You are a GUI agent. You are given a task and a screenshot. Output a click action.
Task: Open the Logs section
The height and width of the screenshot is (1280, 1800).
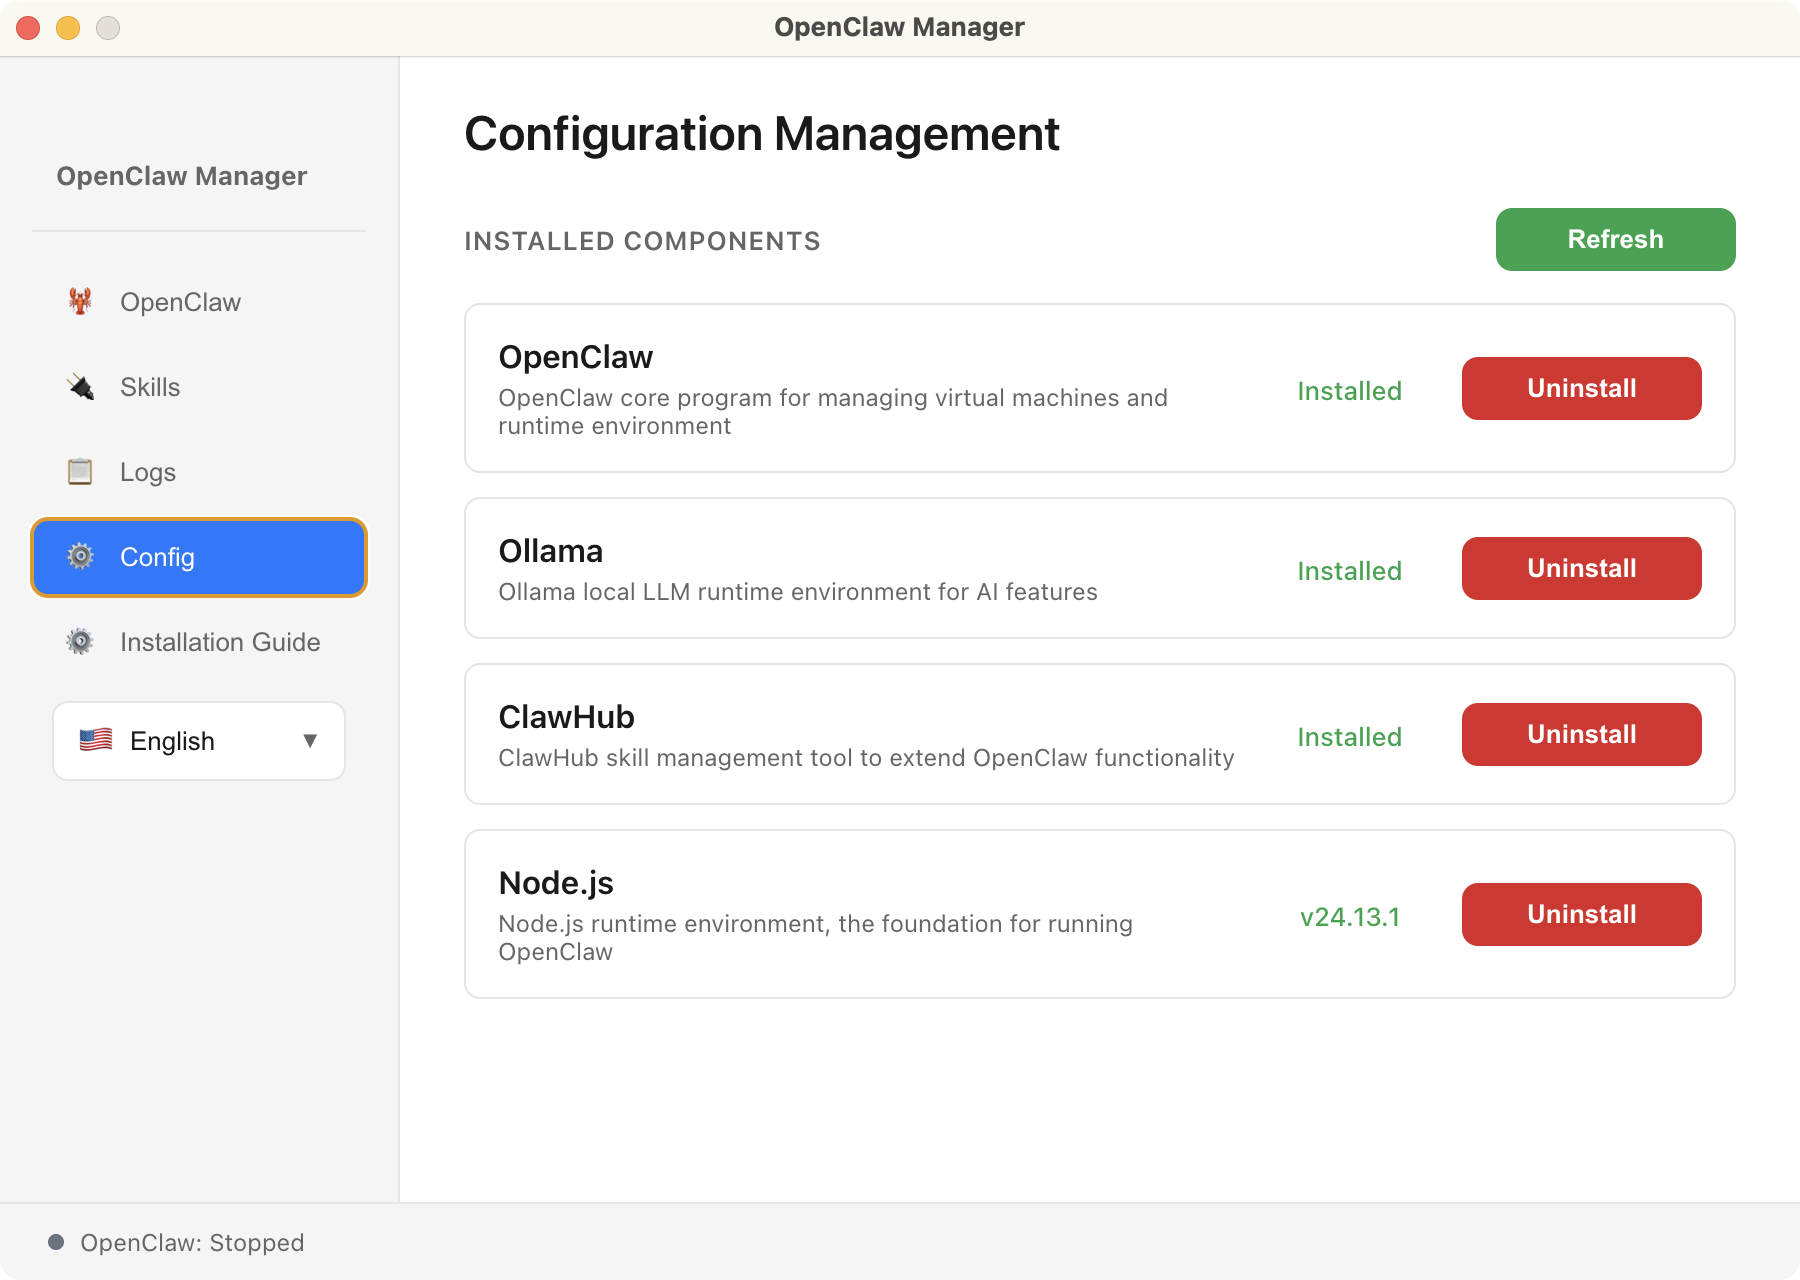[148, 471]
